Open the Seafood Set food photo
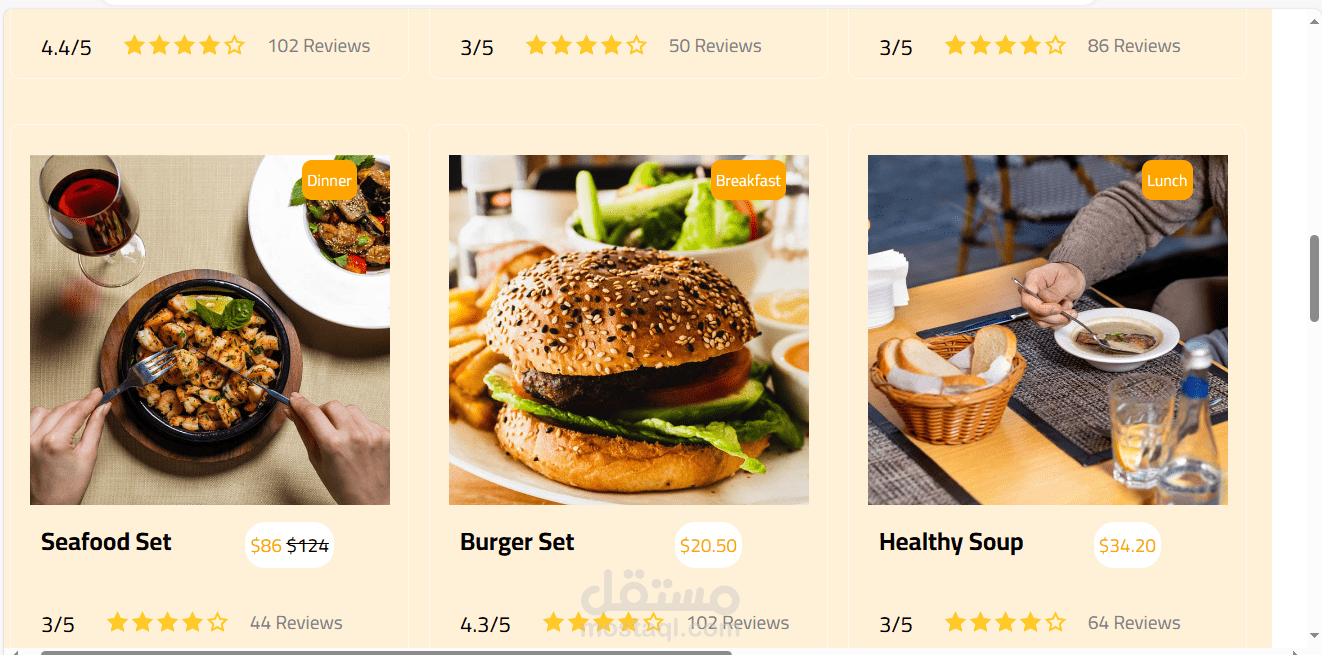 coord(210,330)
